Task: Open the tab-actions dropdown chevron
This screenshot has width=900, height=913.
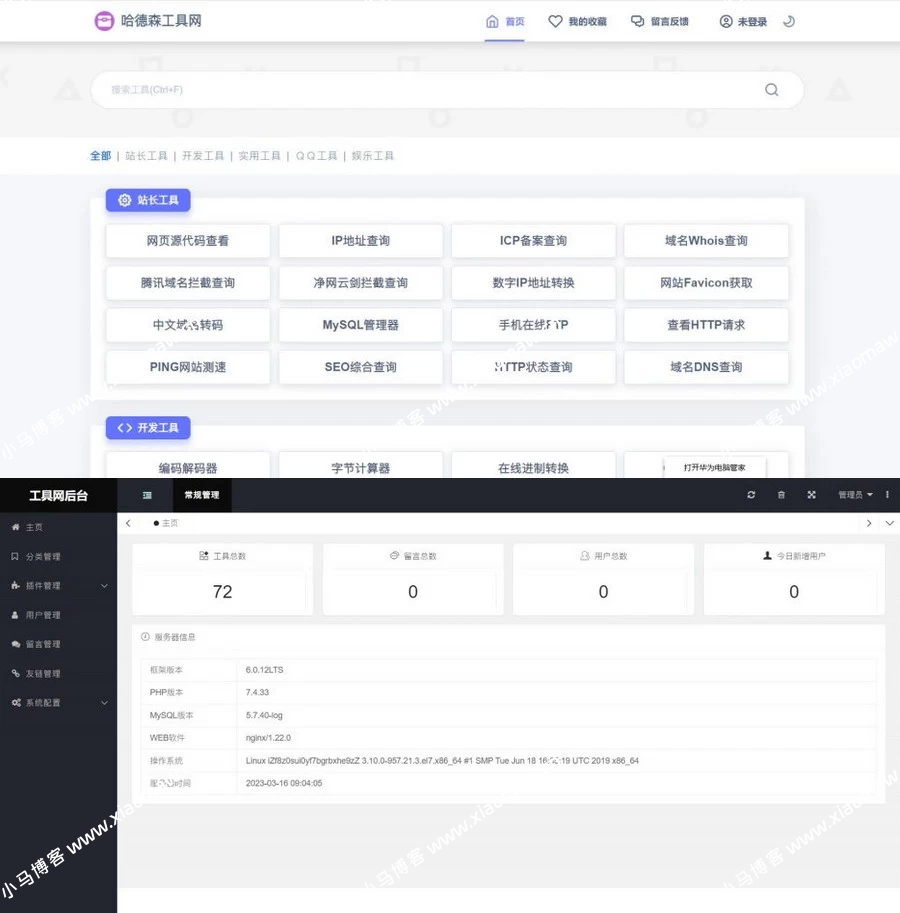Action: point(890,523)
